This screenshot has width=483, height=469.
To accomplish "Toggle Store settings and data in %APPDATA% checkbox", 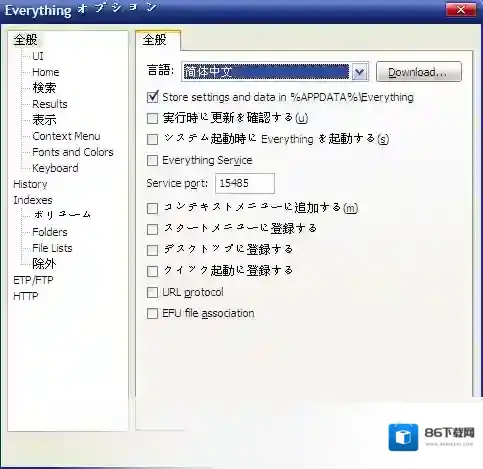I will pos(153,97).
